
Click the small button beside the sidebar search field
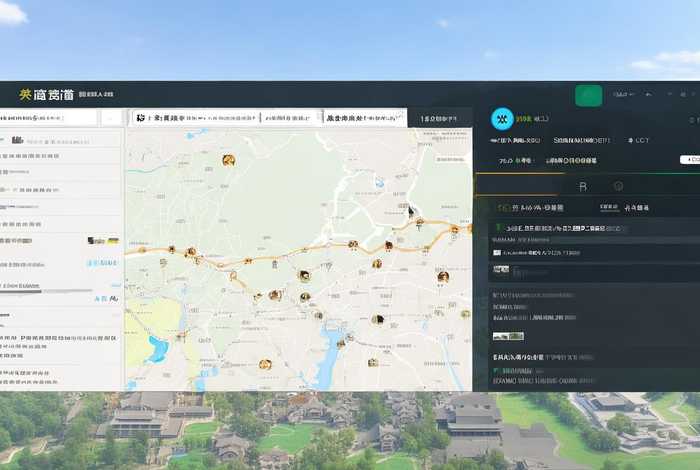coord(110,118)
